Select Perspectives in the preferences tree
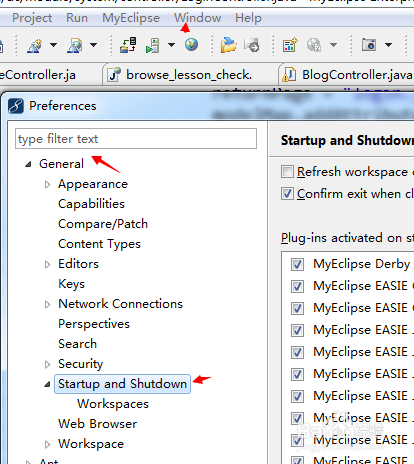 [x=94, y=324]
